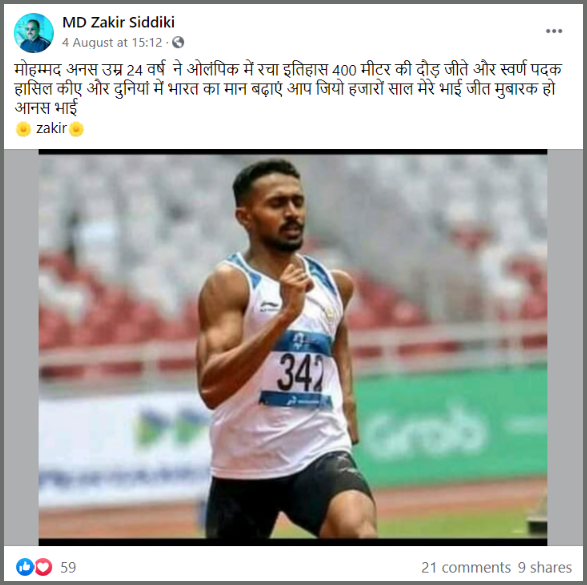This screenshot has width=587, height=585.
Task: Click the Li-Ning logo on runner's vest
Action: coord(270,305)
